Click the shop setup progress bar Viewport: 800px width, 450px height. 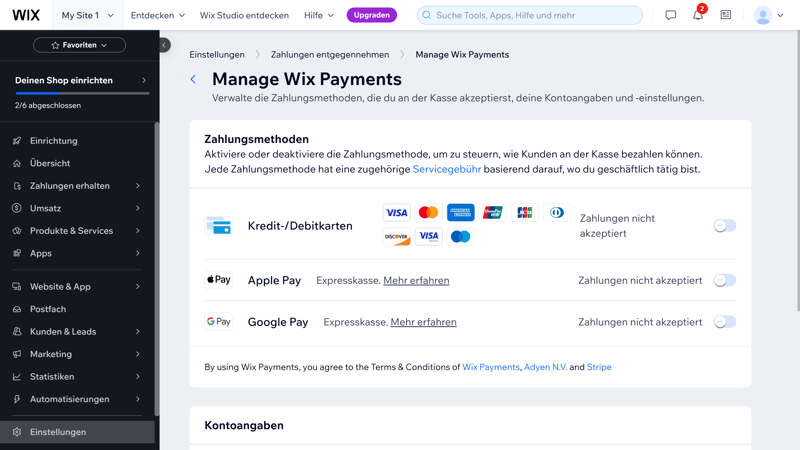(x=82, y=93)
